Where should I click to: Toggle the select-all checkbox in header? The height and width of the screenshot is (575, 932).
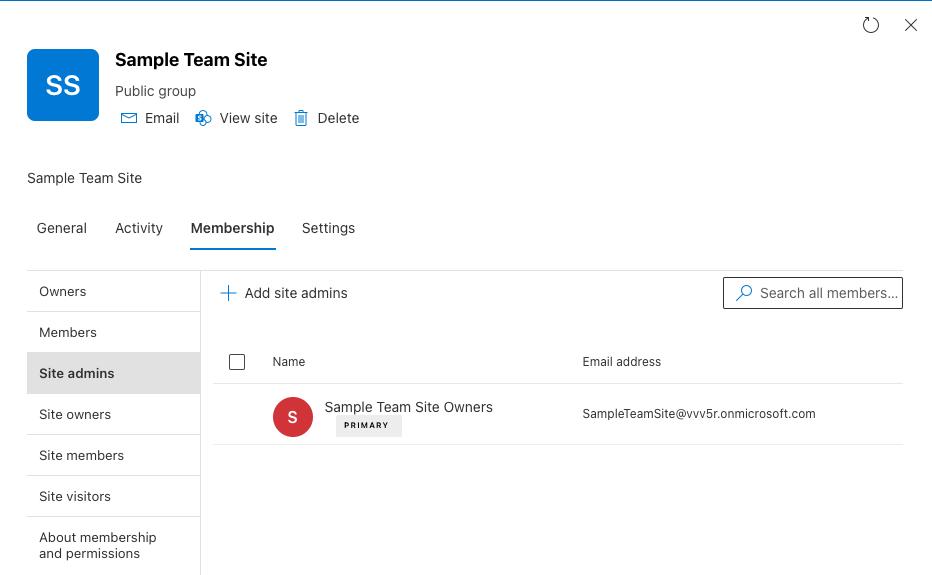tap(237, 362)
